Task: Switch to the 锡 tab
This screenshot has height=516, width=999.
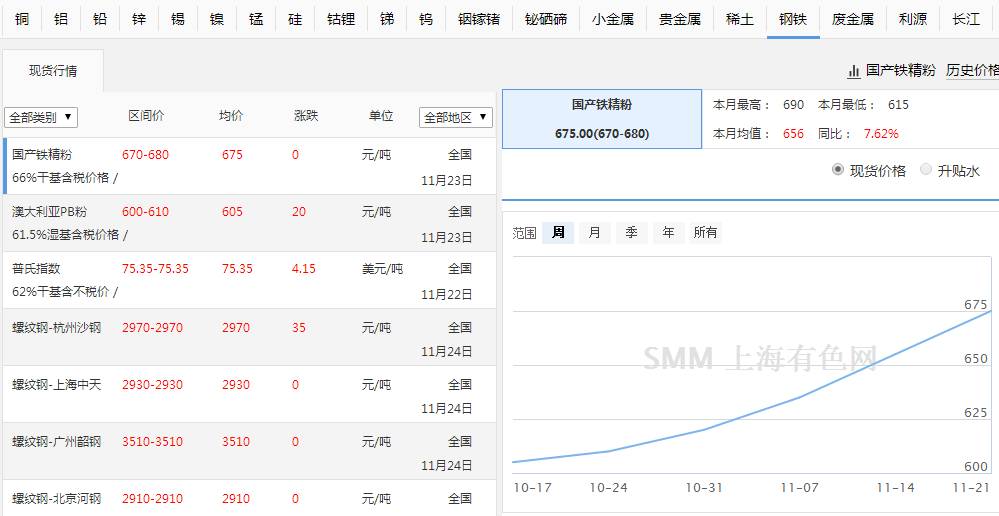Action: pyautogui.click(x=178, y=19)
